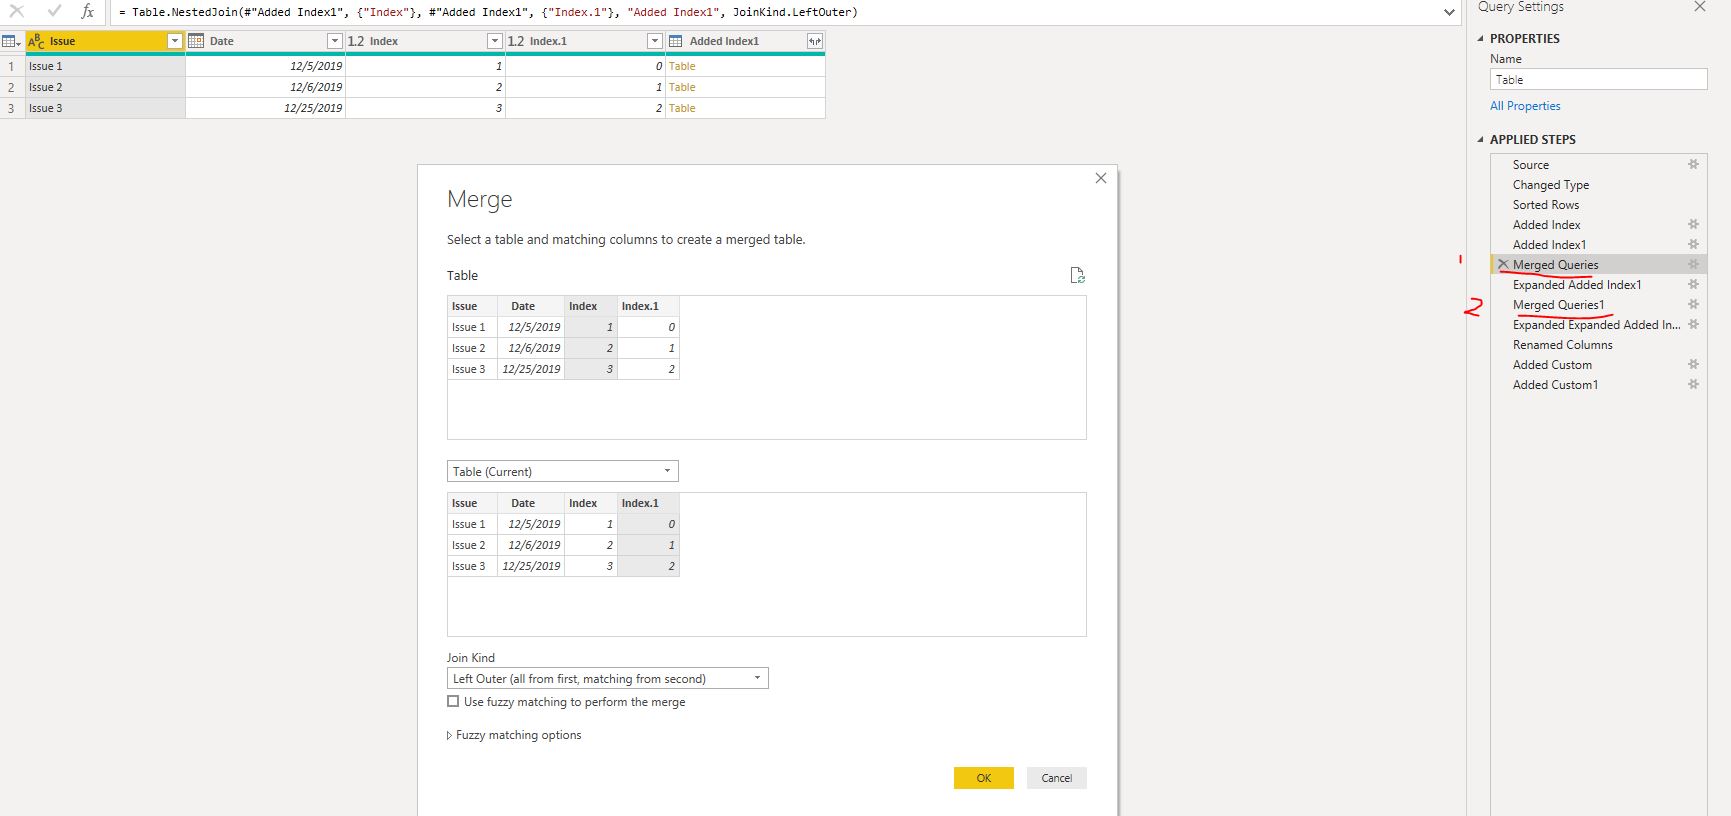Open the gear settings for Added Custom step

1693,364
